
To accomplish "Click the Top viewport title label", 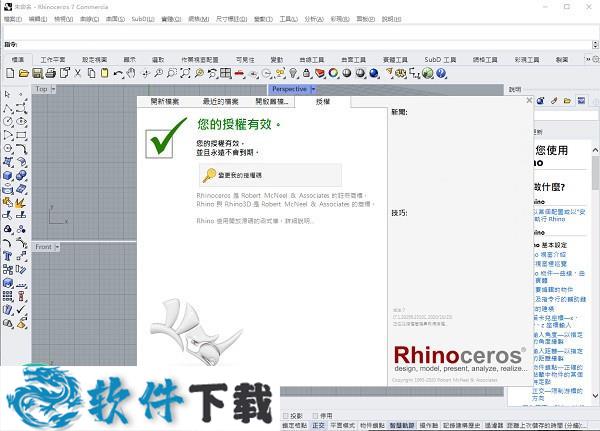I will pyautogui.click(x=41, y=89).
